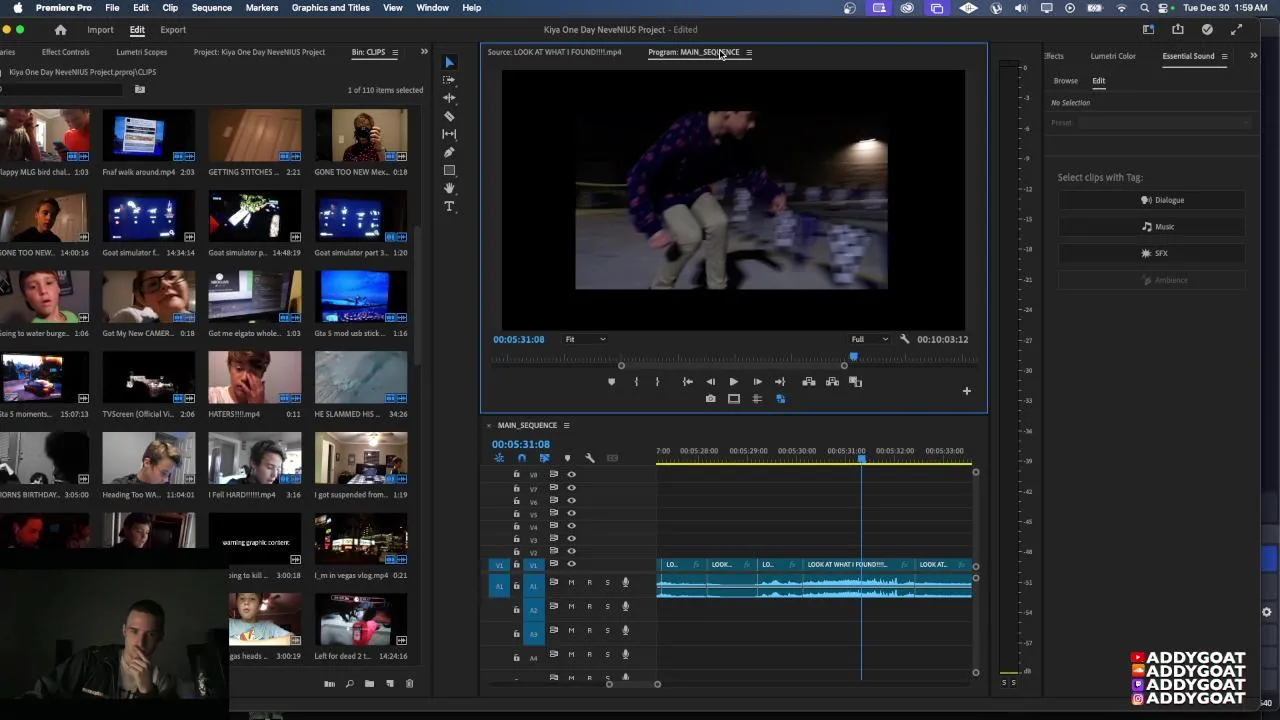Open the Markers menu
Image resolution: width=1280 pixels, height=720 pixels.
coord(262,8)
